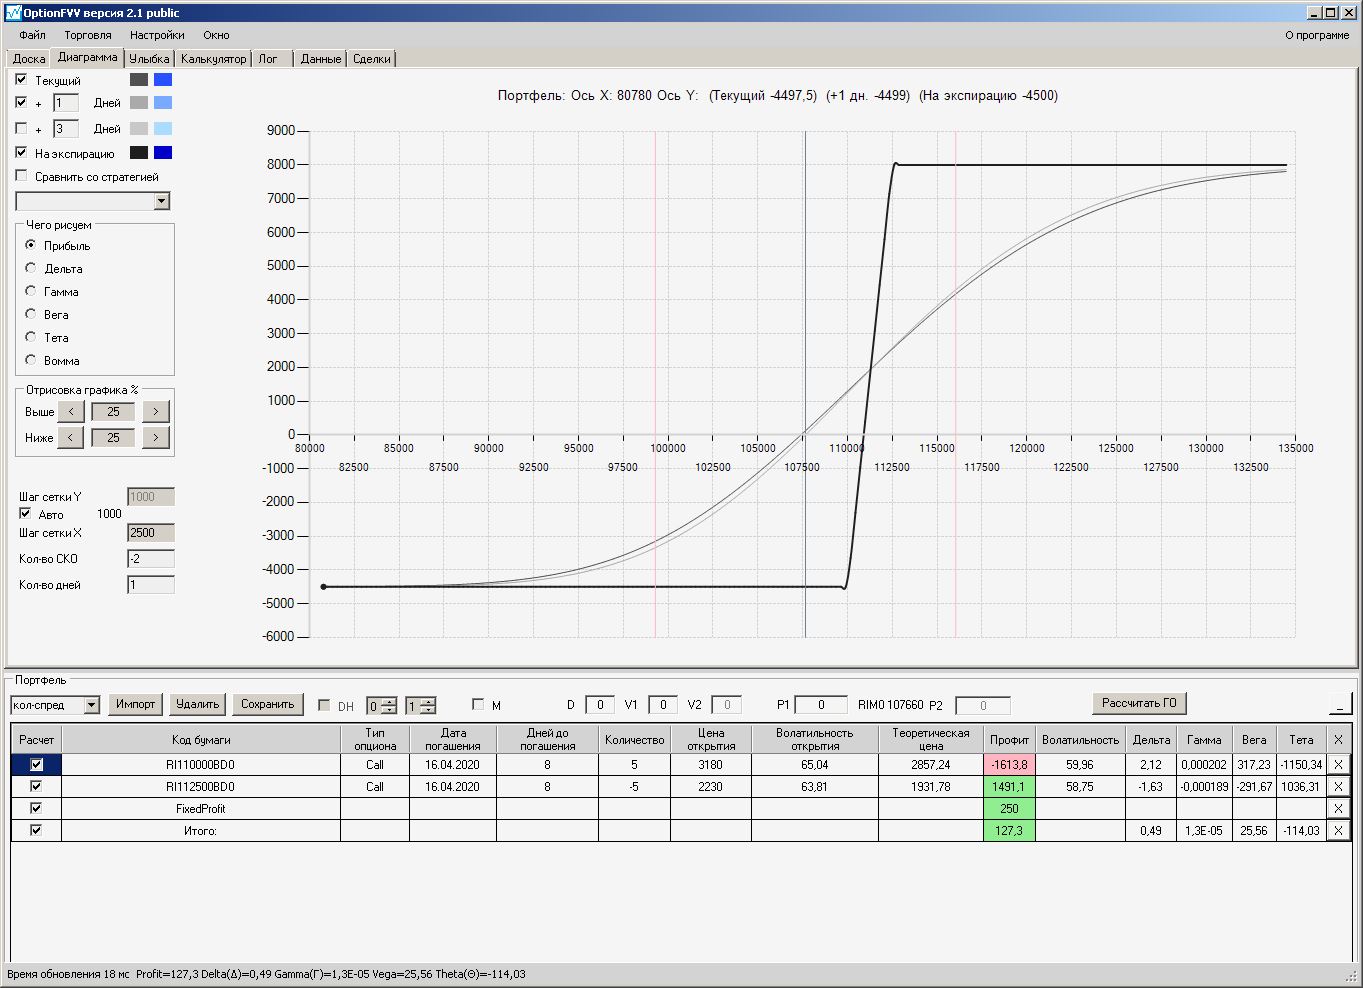Select the Прибыль radio button
The width and height of the screenshot is (1363, 988).
[31, 245]
